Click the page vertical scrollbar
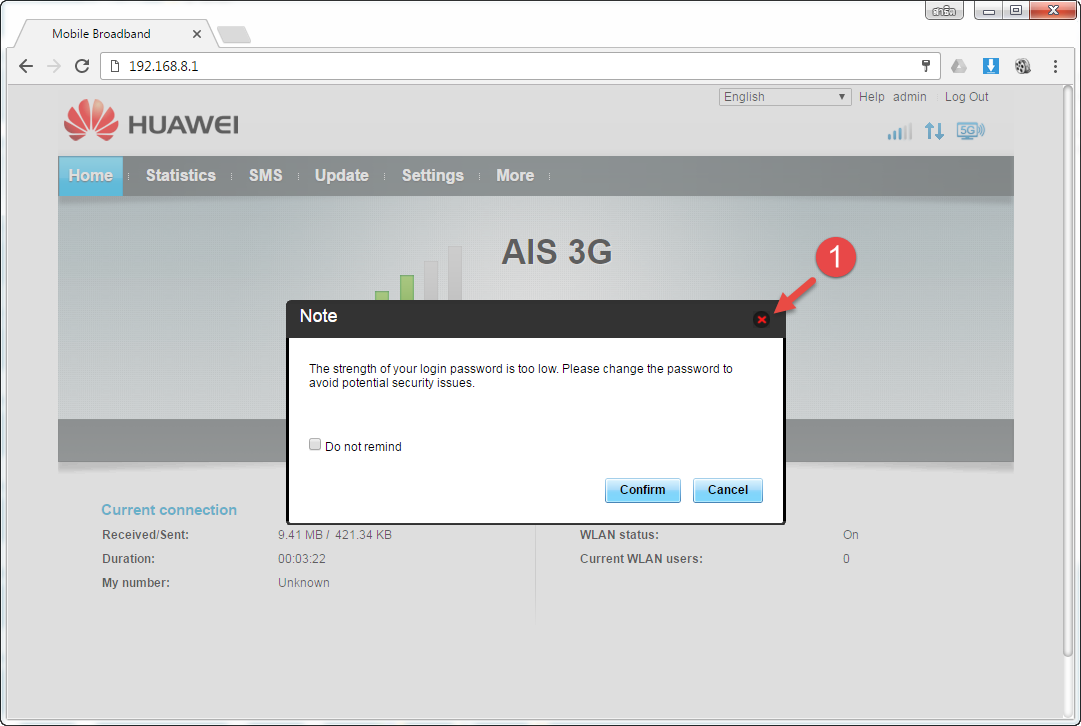 (x=1067, y=371)
